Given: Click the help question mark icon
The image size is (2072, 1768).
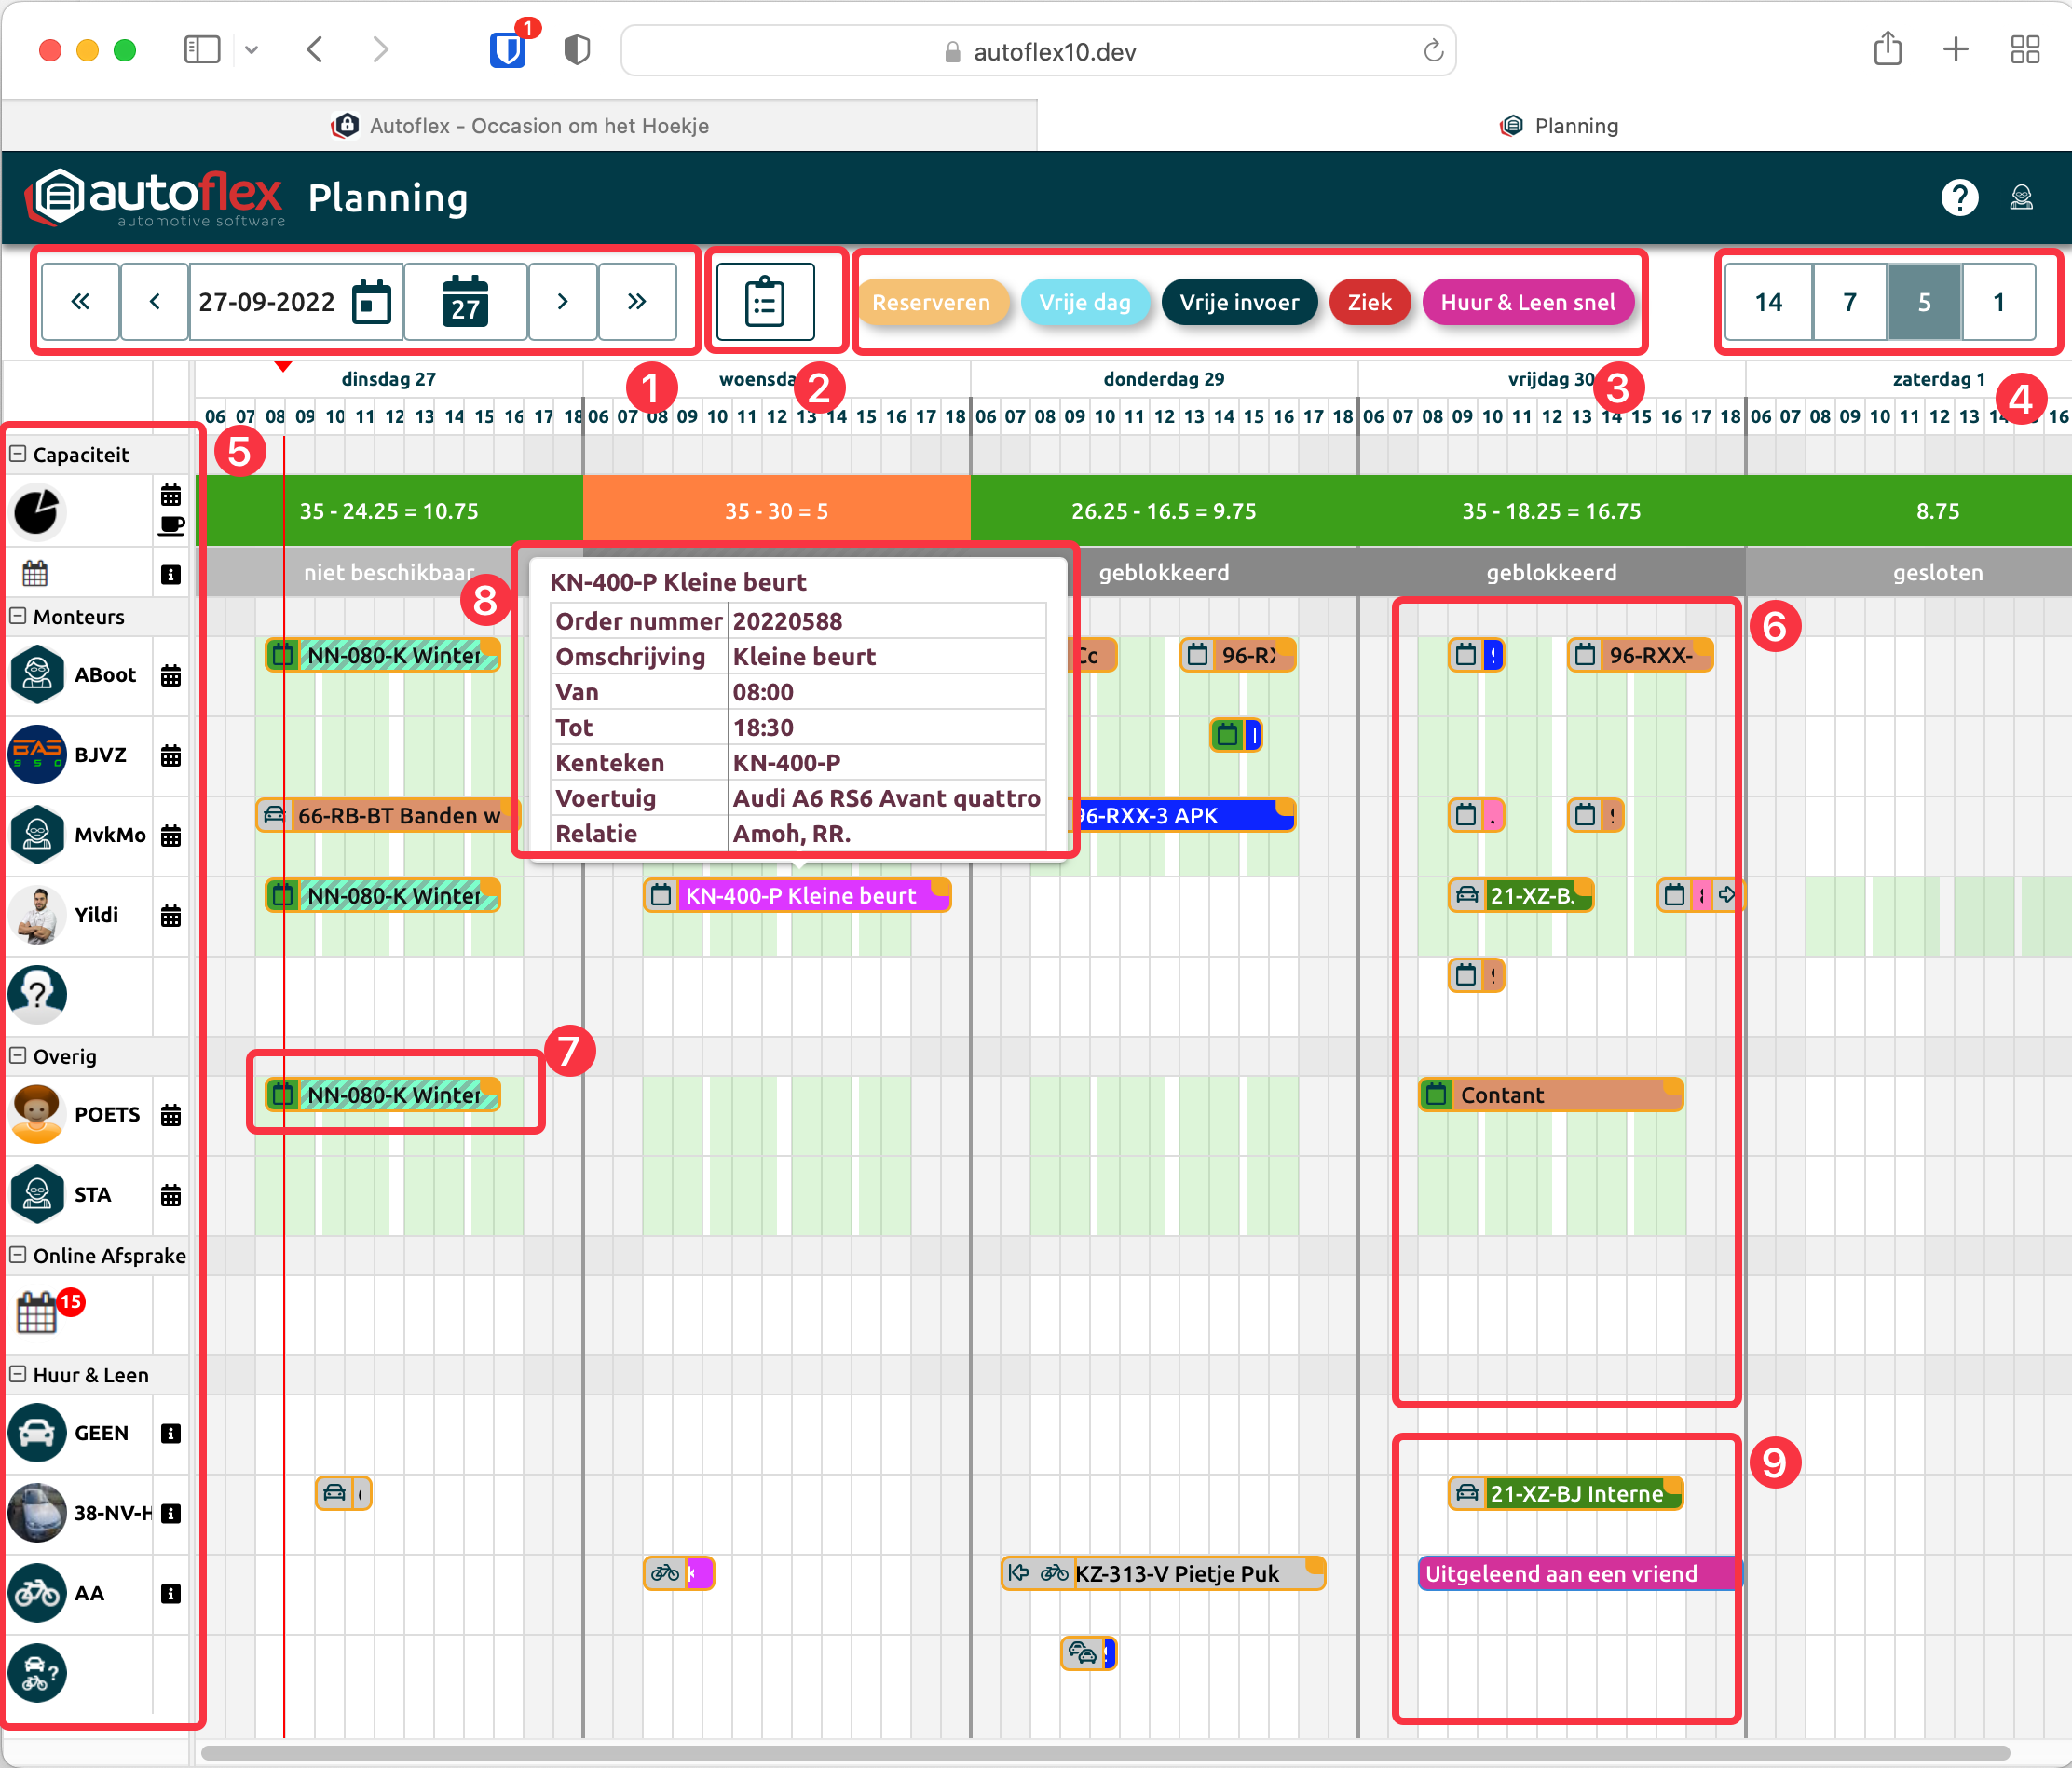Looking at the screenshot, I should [1959, 198].
